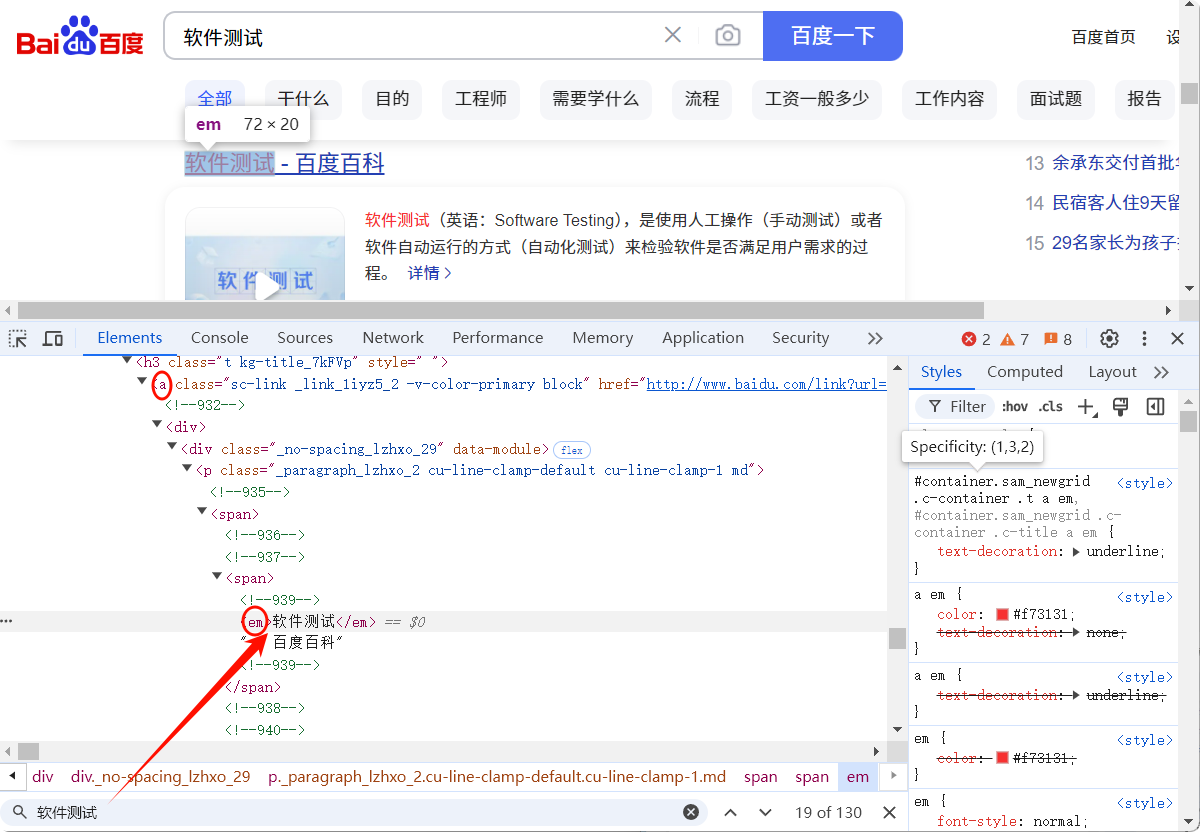Collapse the p _paragraph_lzhxo_2 node
Screen dimensions: 1200x832
[187, 469]
